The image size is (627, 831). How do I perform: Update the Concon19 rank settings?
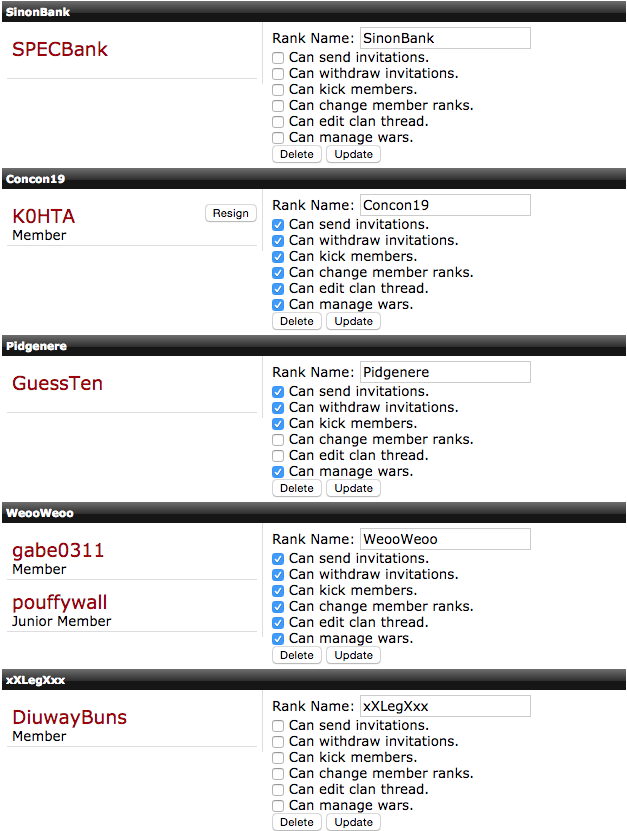coord(354,321)
